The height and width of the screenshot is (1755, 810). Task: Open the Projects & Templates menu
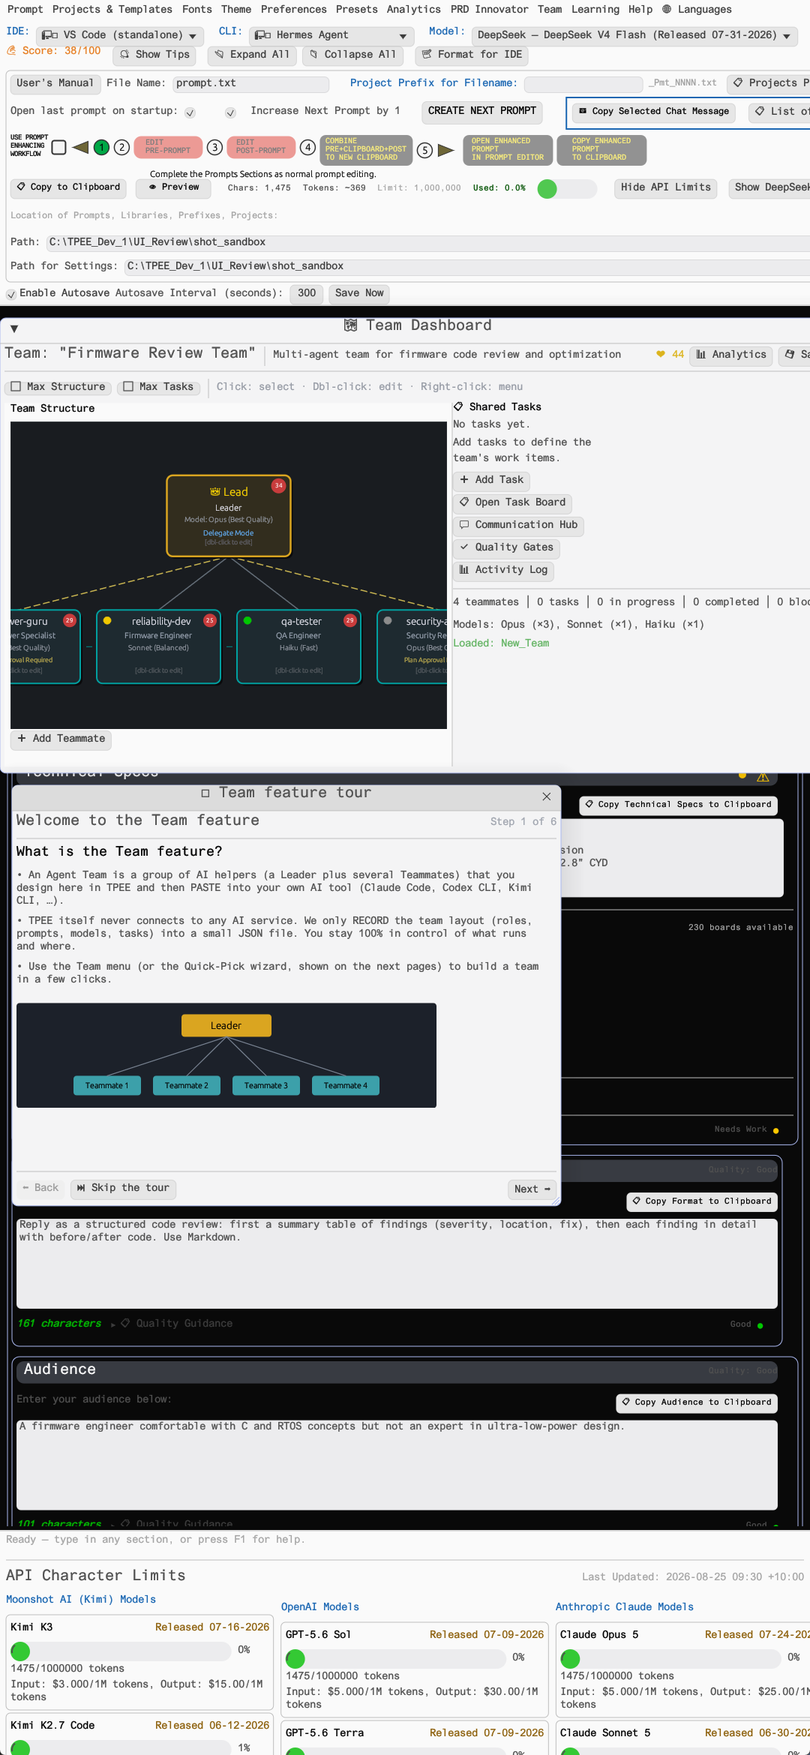[x=112, y=9]
